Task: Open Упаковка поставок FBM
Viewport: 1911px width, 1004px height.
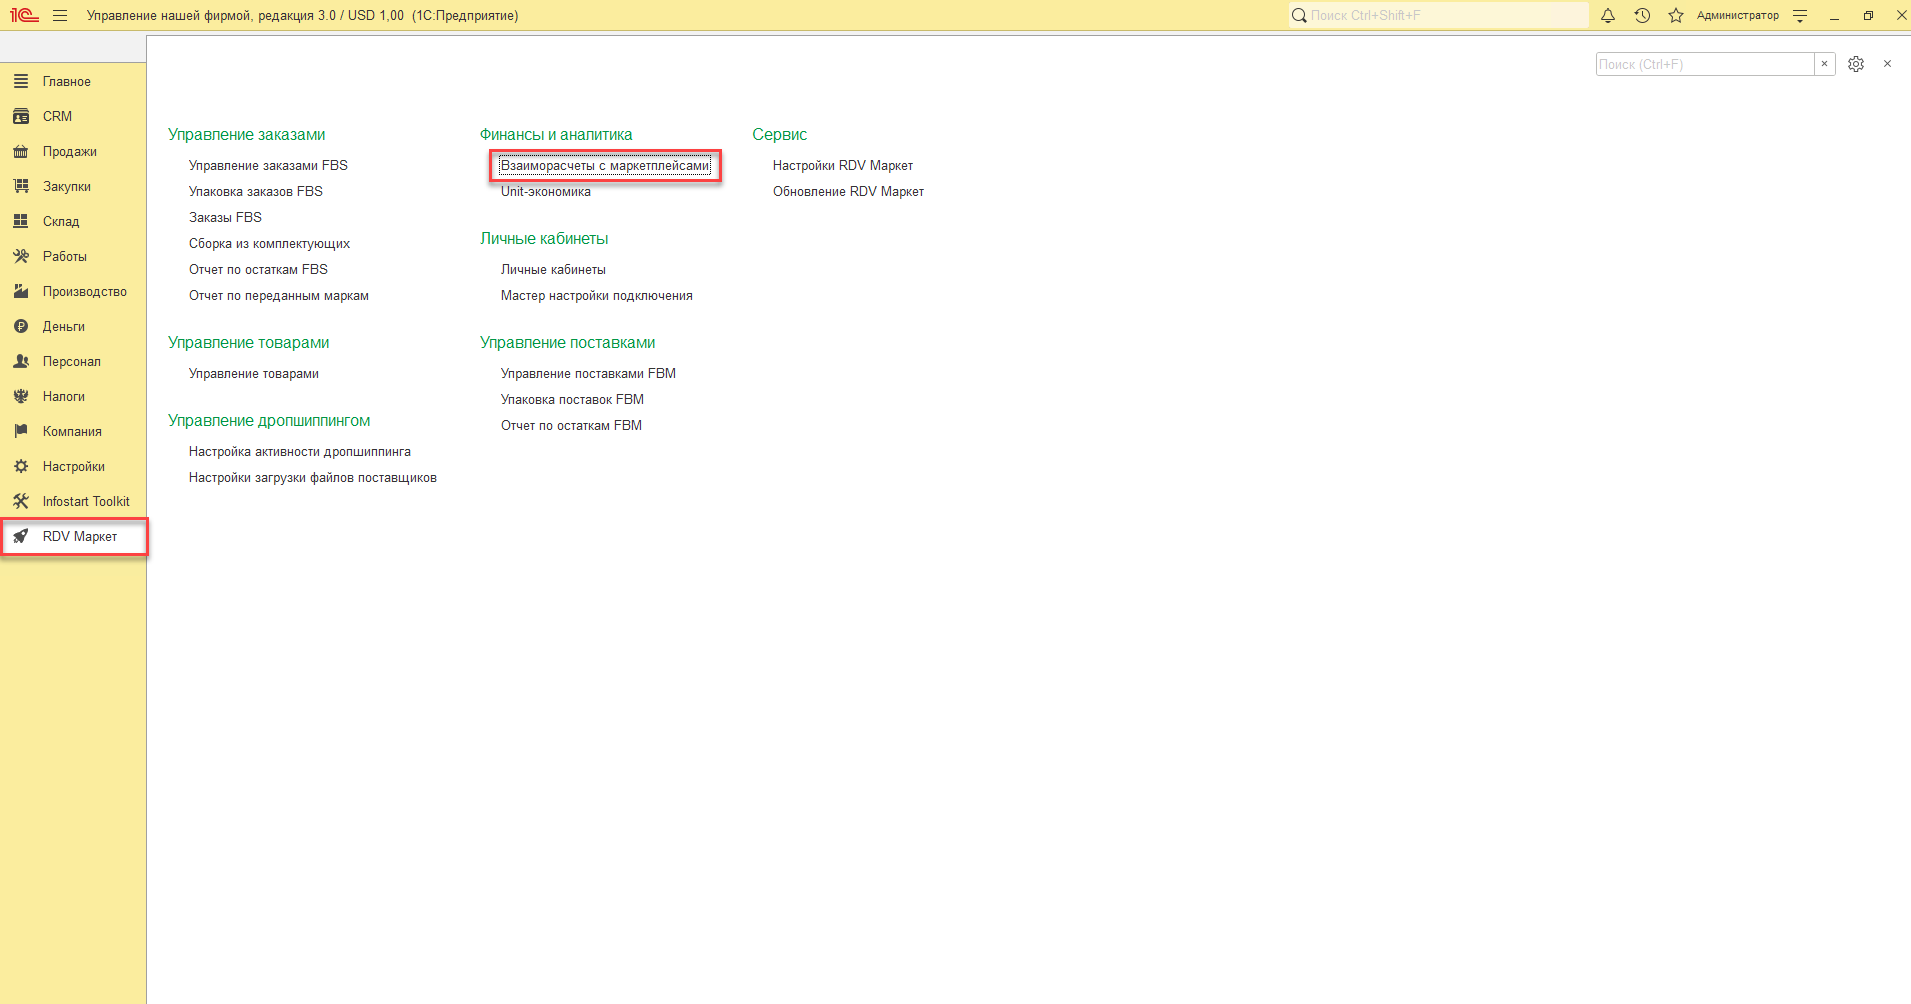Action: coord(572,399)
